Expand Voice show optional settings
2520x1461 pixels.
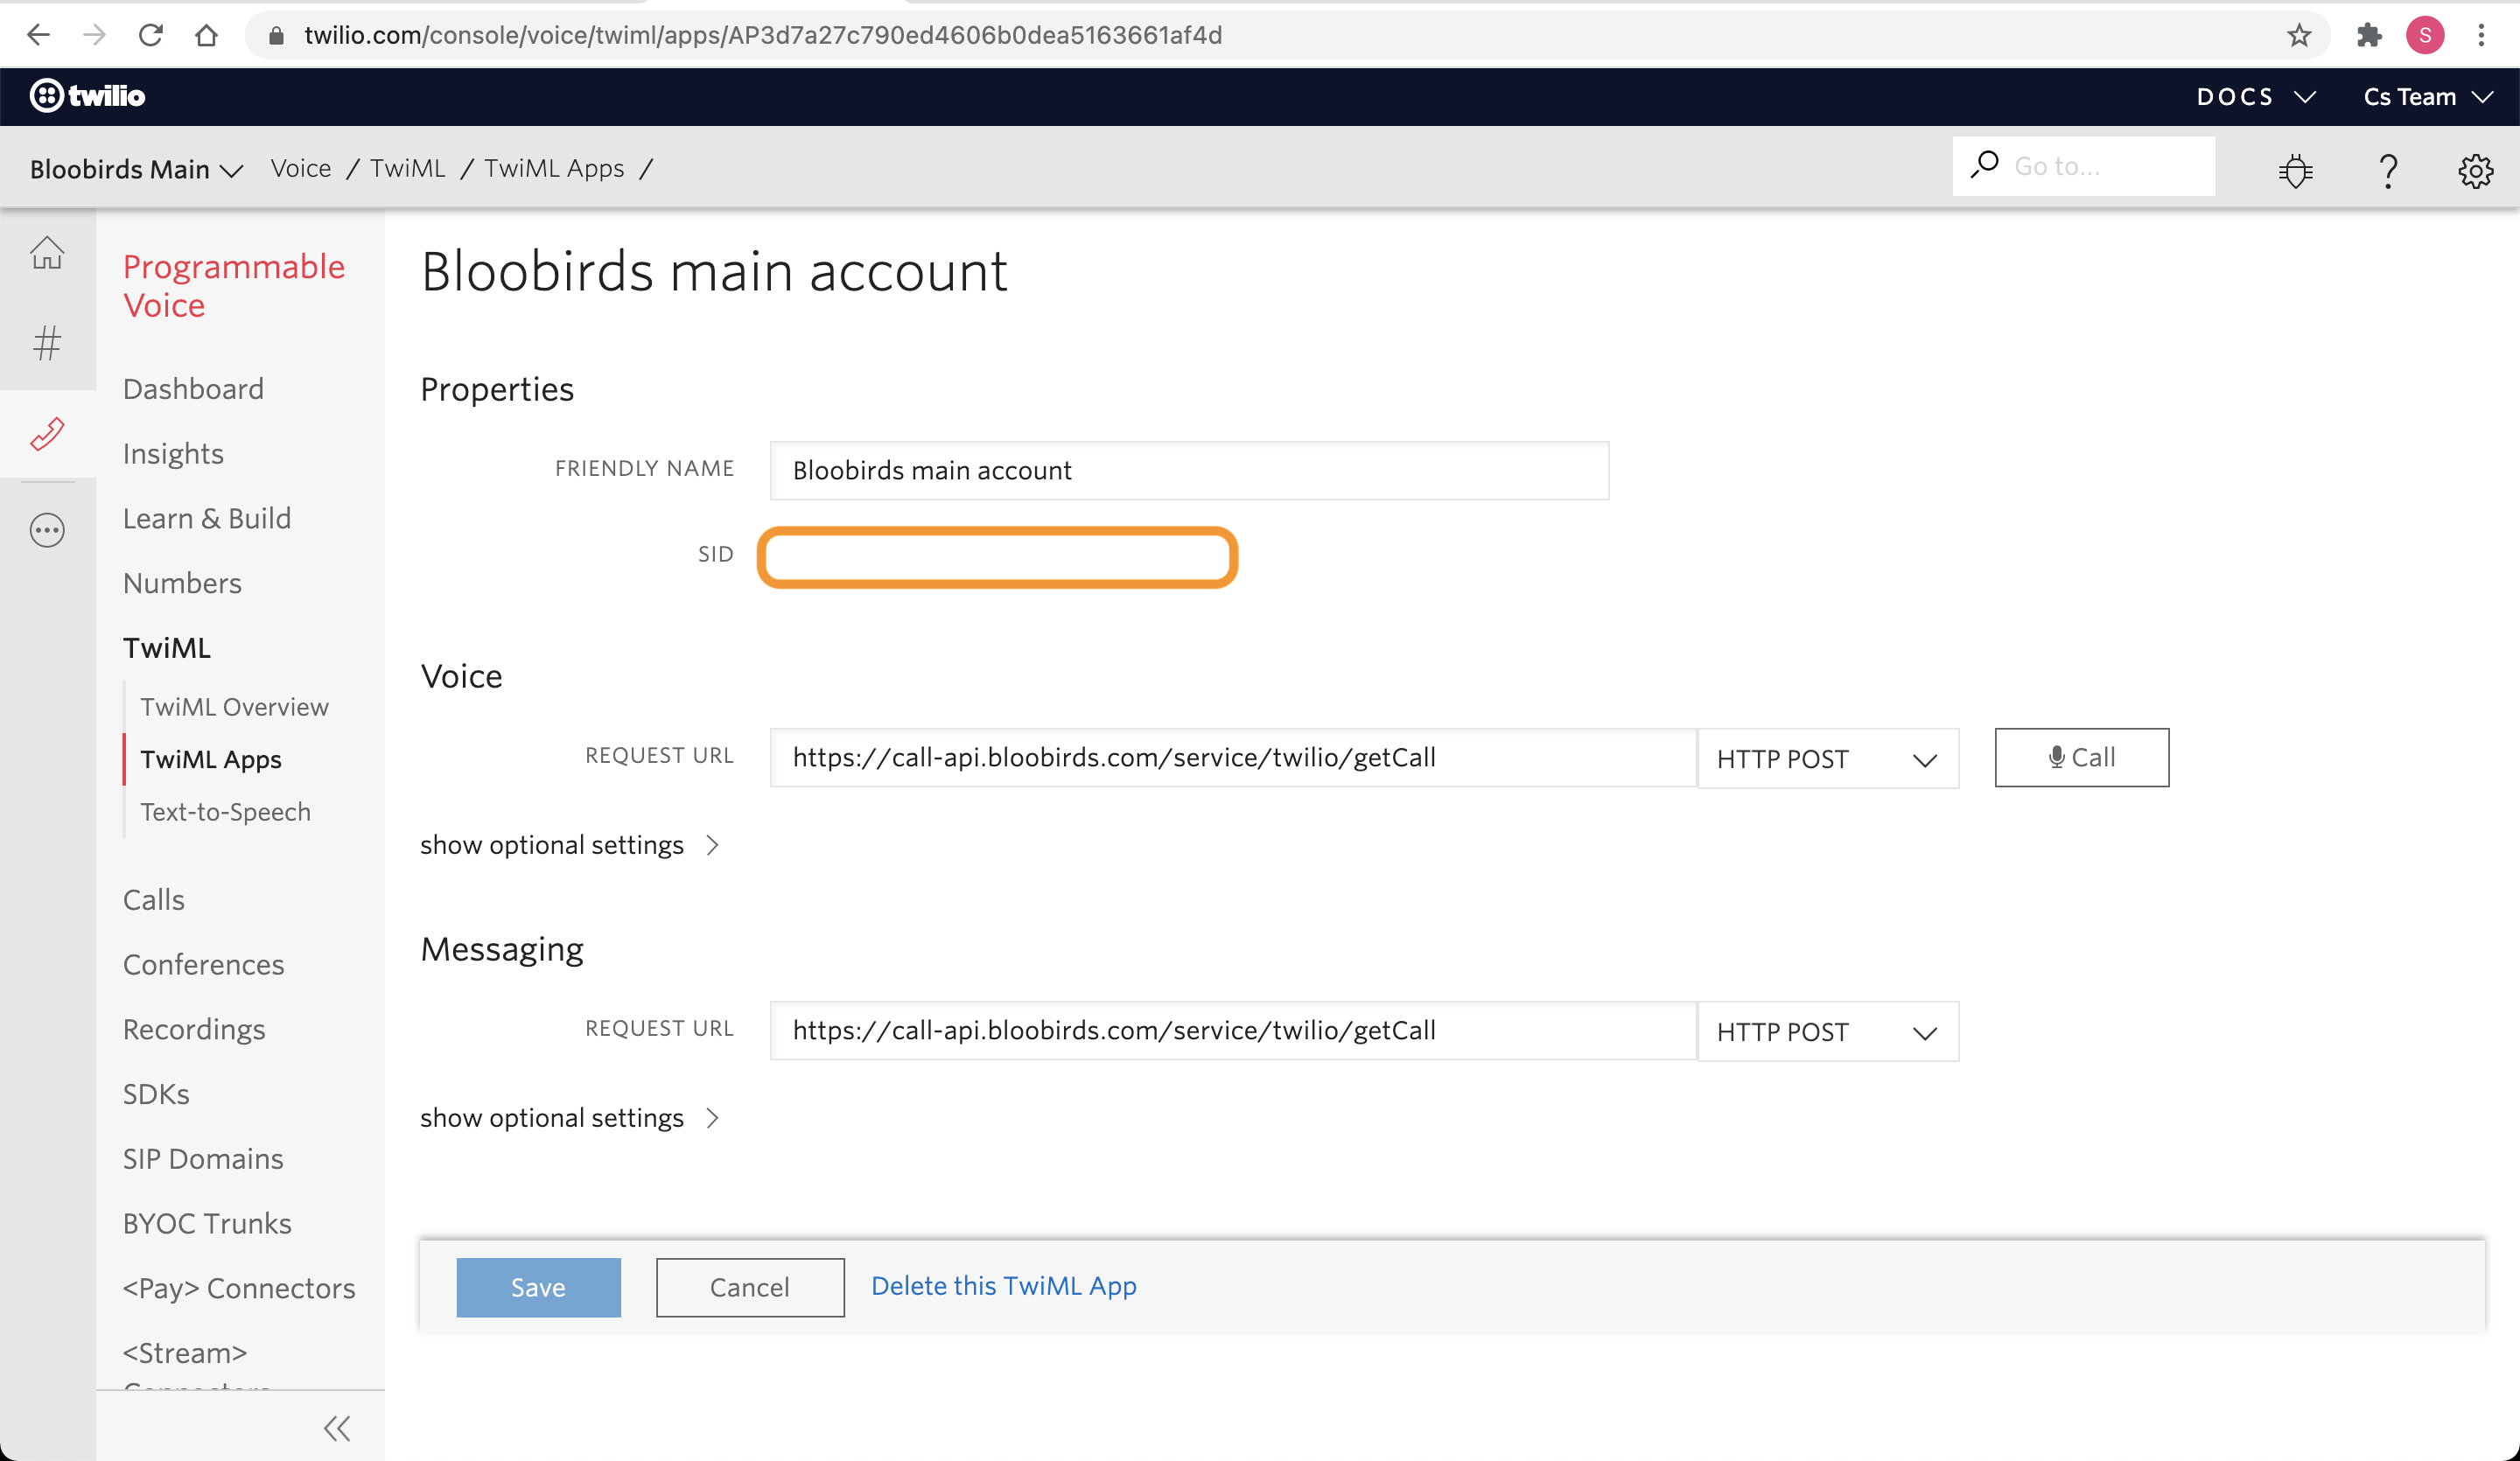tap(570, 845)
